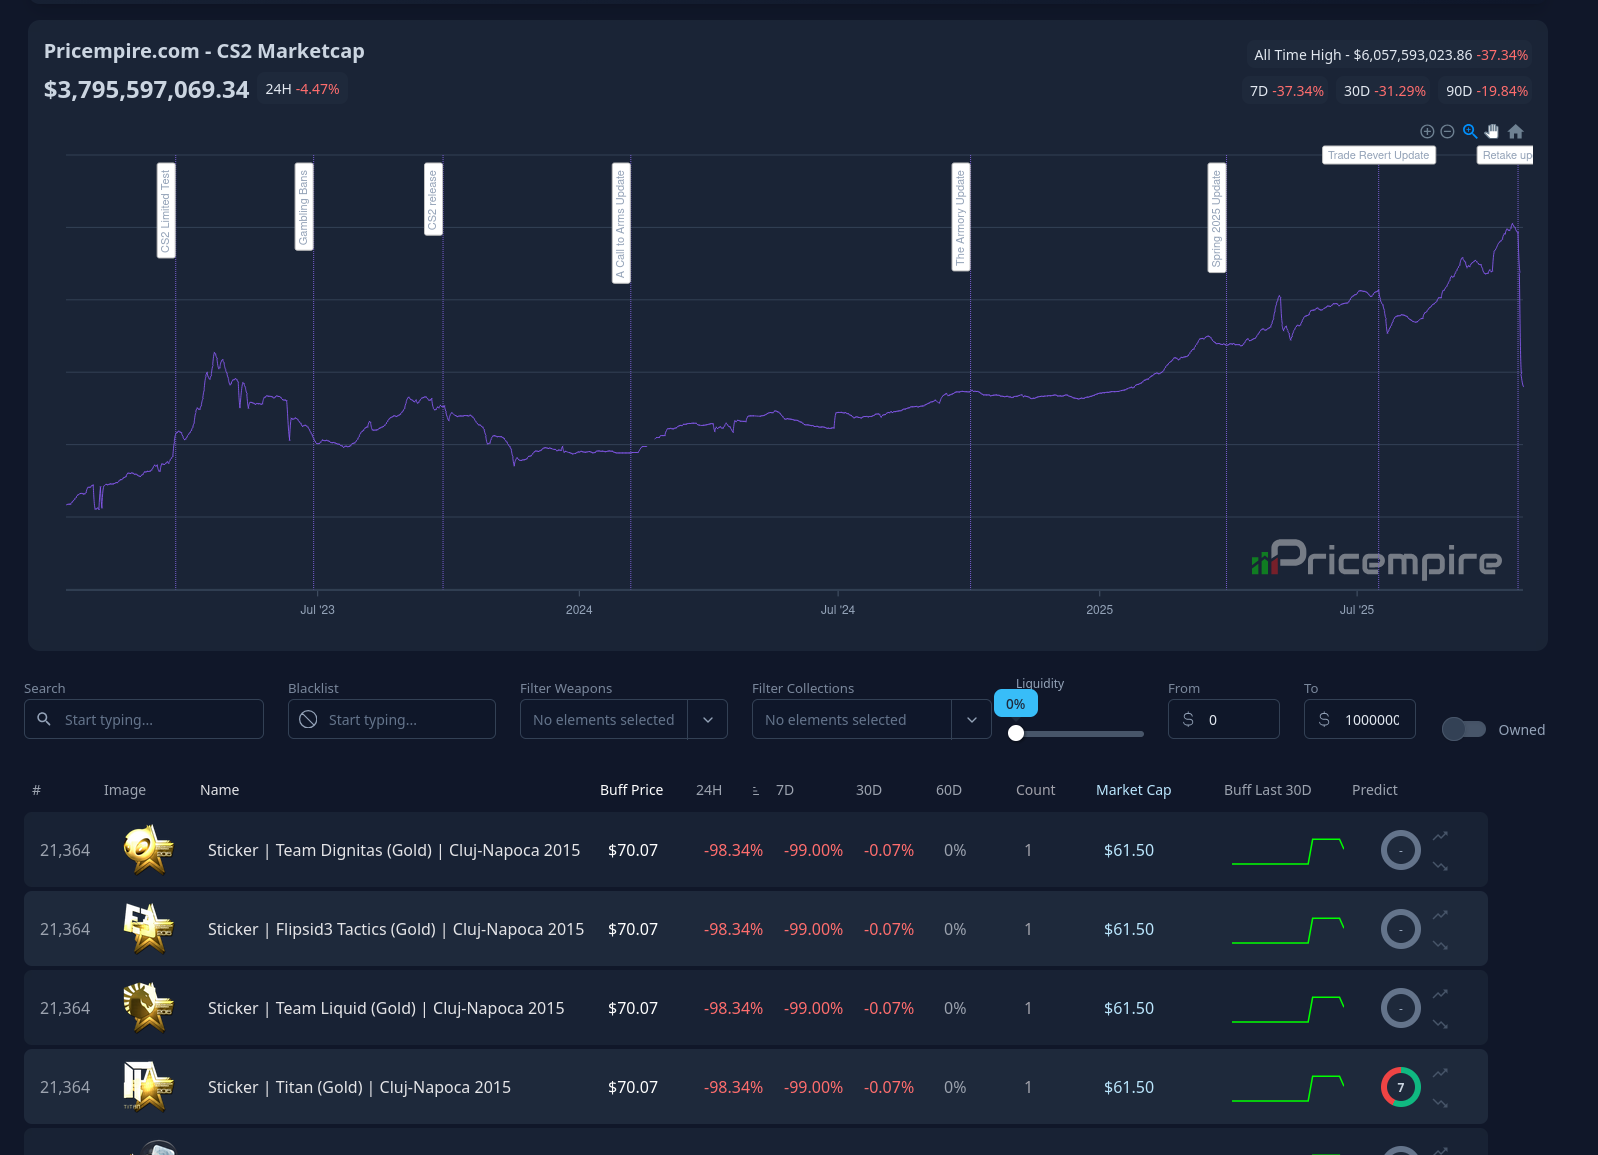Click the Trade Revert Update chart annotation

(1378, 155)
